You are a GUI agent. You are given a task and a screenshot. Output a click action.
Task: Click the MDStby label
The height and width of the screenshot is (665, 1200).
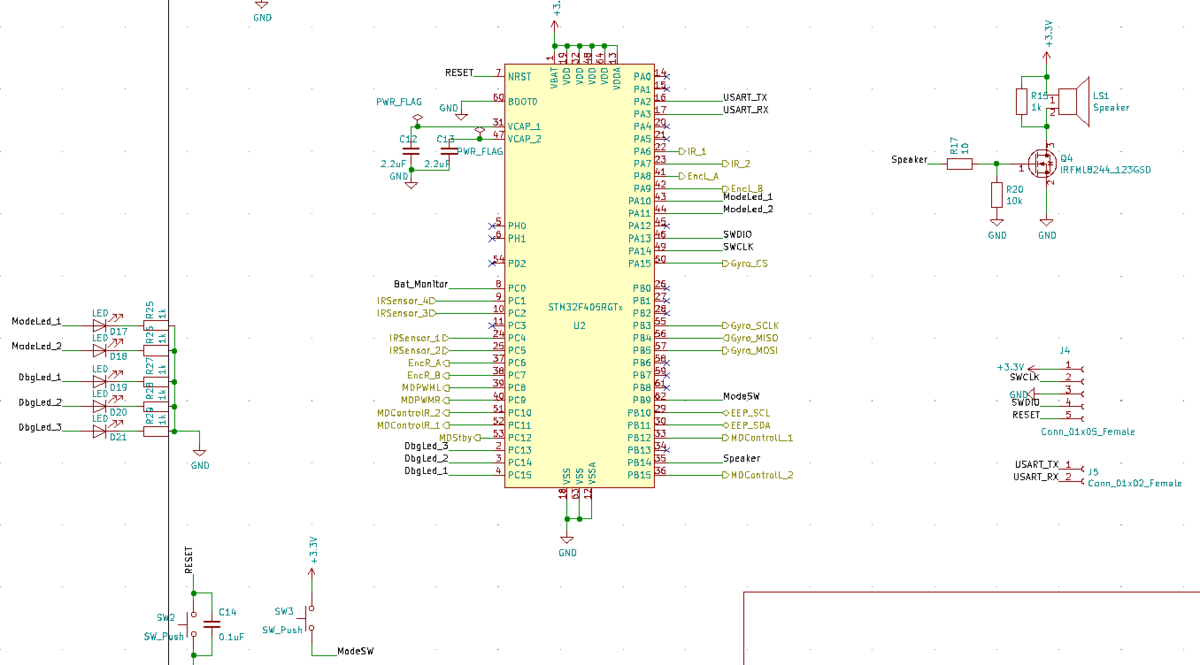point(460,437)
